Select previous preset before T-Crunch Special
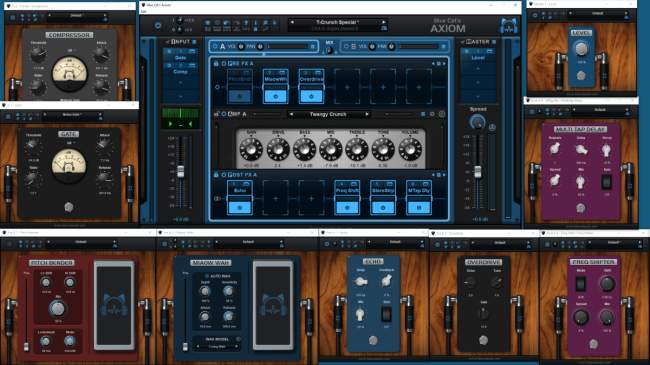Screen dimensions: 650x365 292,22
